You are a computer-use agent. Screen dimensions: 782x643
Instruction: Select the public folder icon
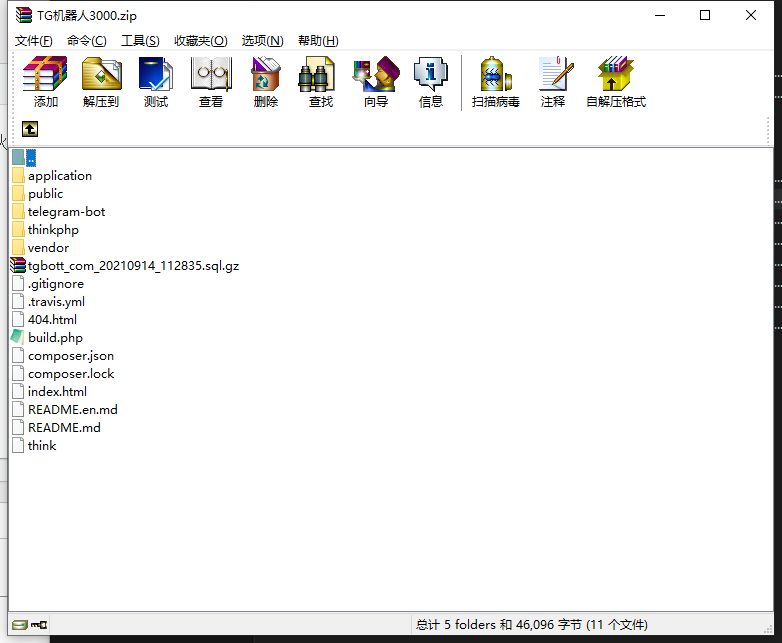point(18,194)
